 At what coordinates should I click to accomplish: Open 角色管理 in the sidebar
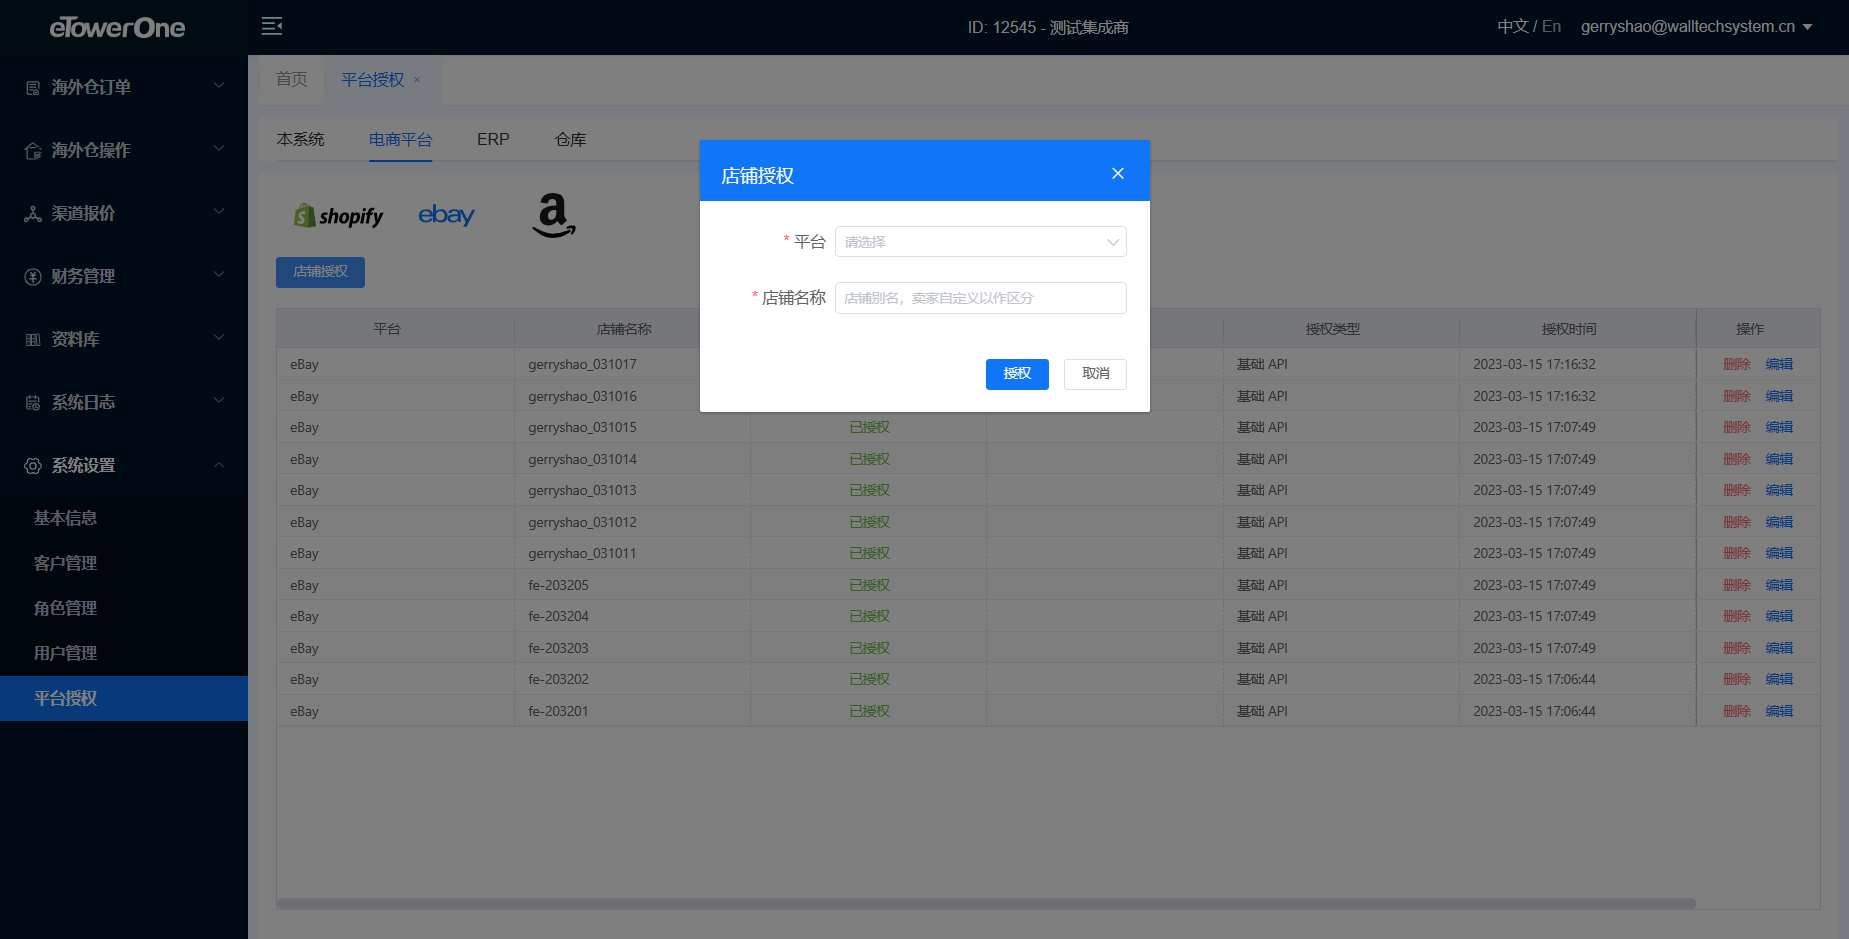[66, 608]
